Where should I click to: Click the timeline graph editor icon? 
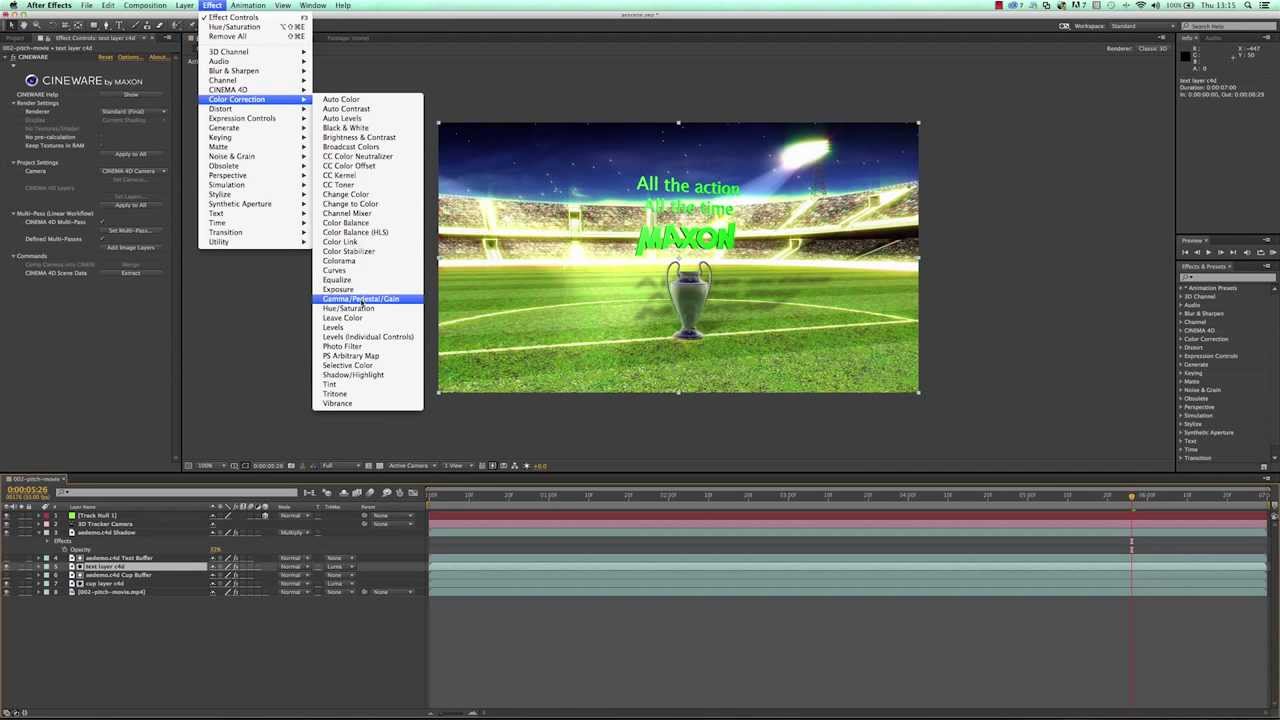click(x=413, y=492)
